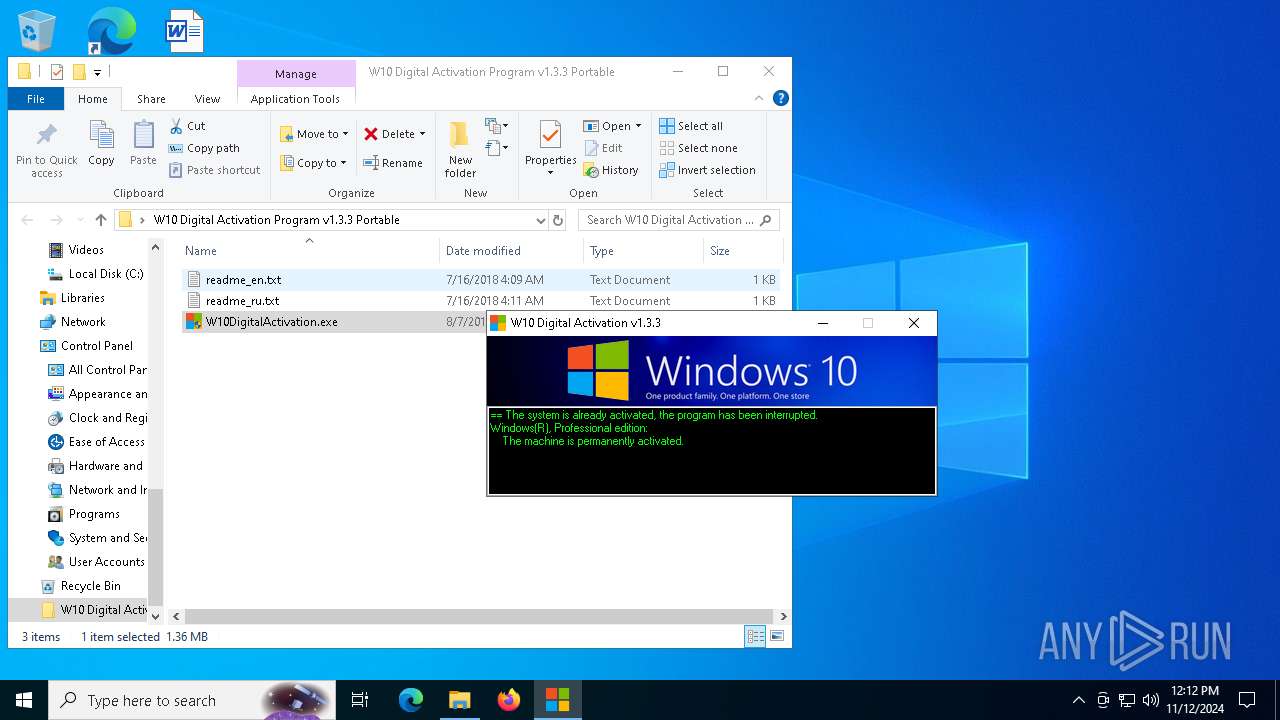Open the Word document on the desktop
1280x720 pixels.
[x=185, y=30]
